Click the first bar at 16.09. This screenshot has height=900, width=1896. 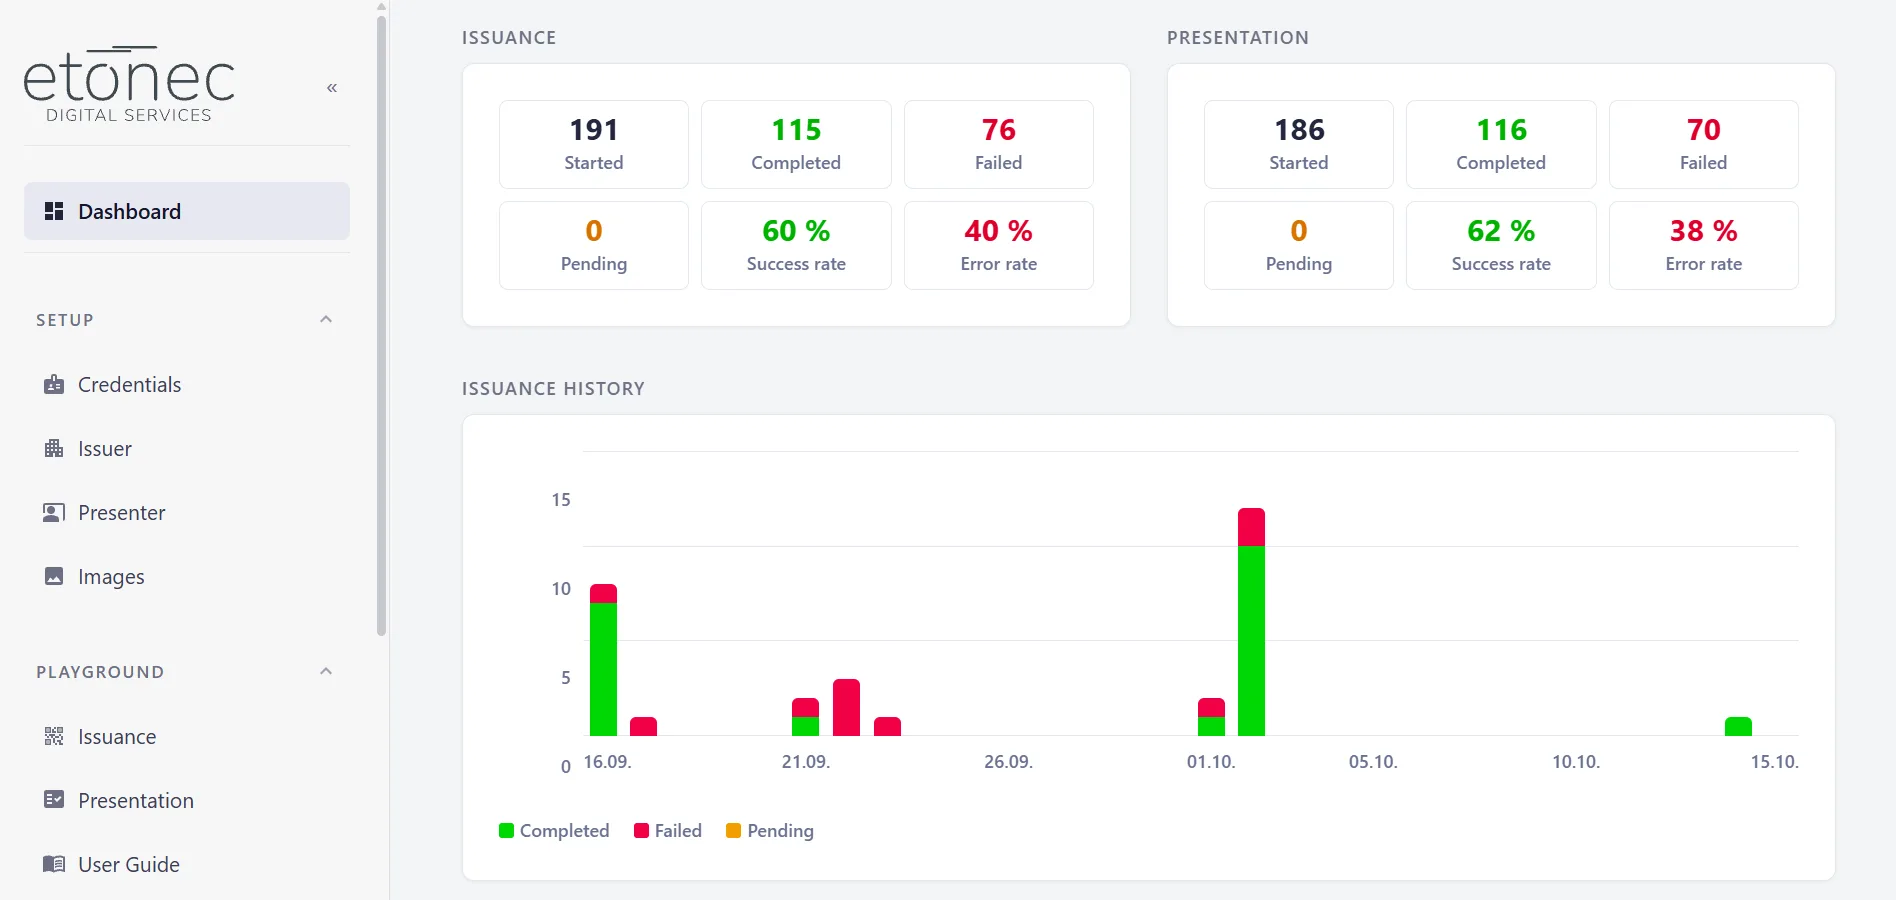pos(604,660)
